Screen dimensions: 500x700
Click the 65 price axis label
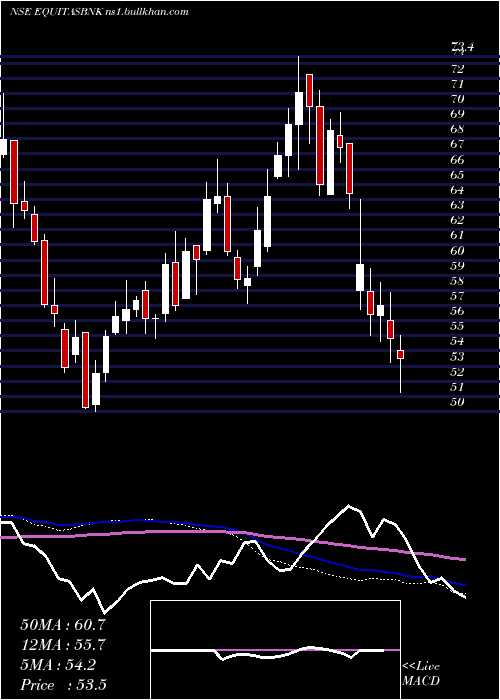pyautogui.click(x=457, y=175)
